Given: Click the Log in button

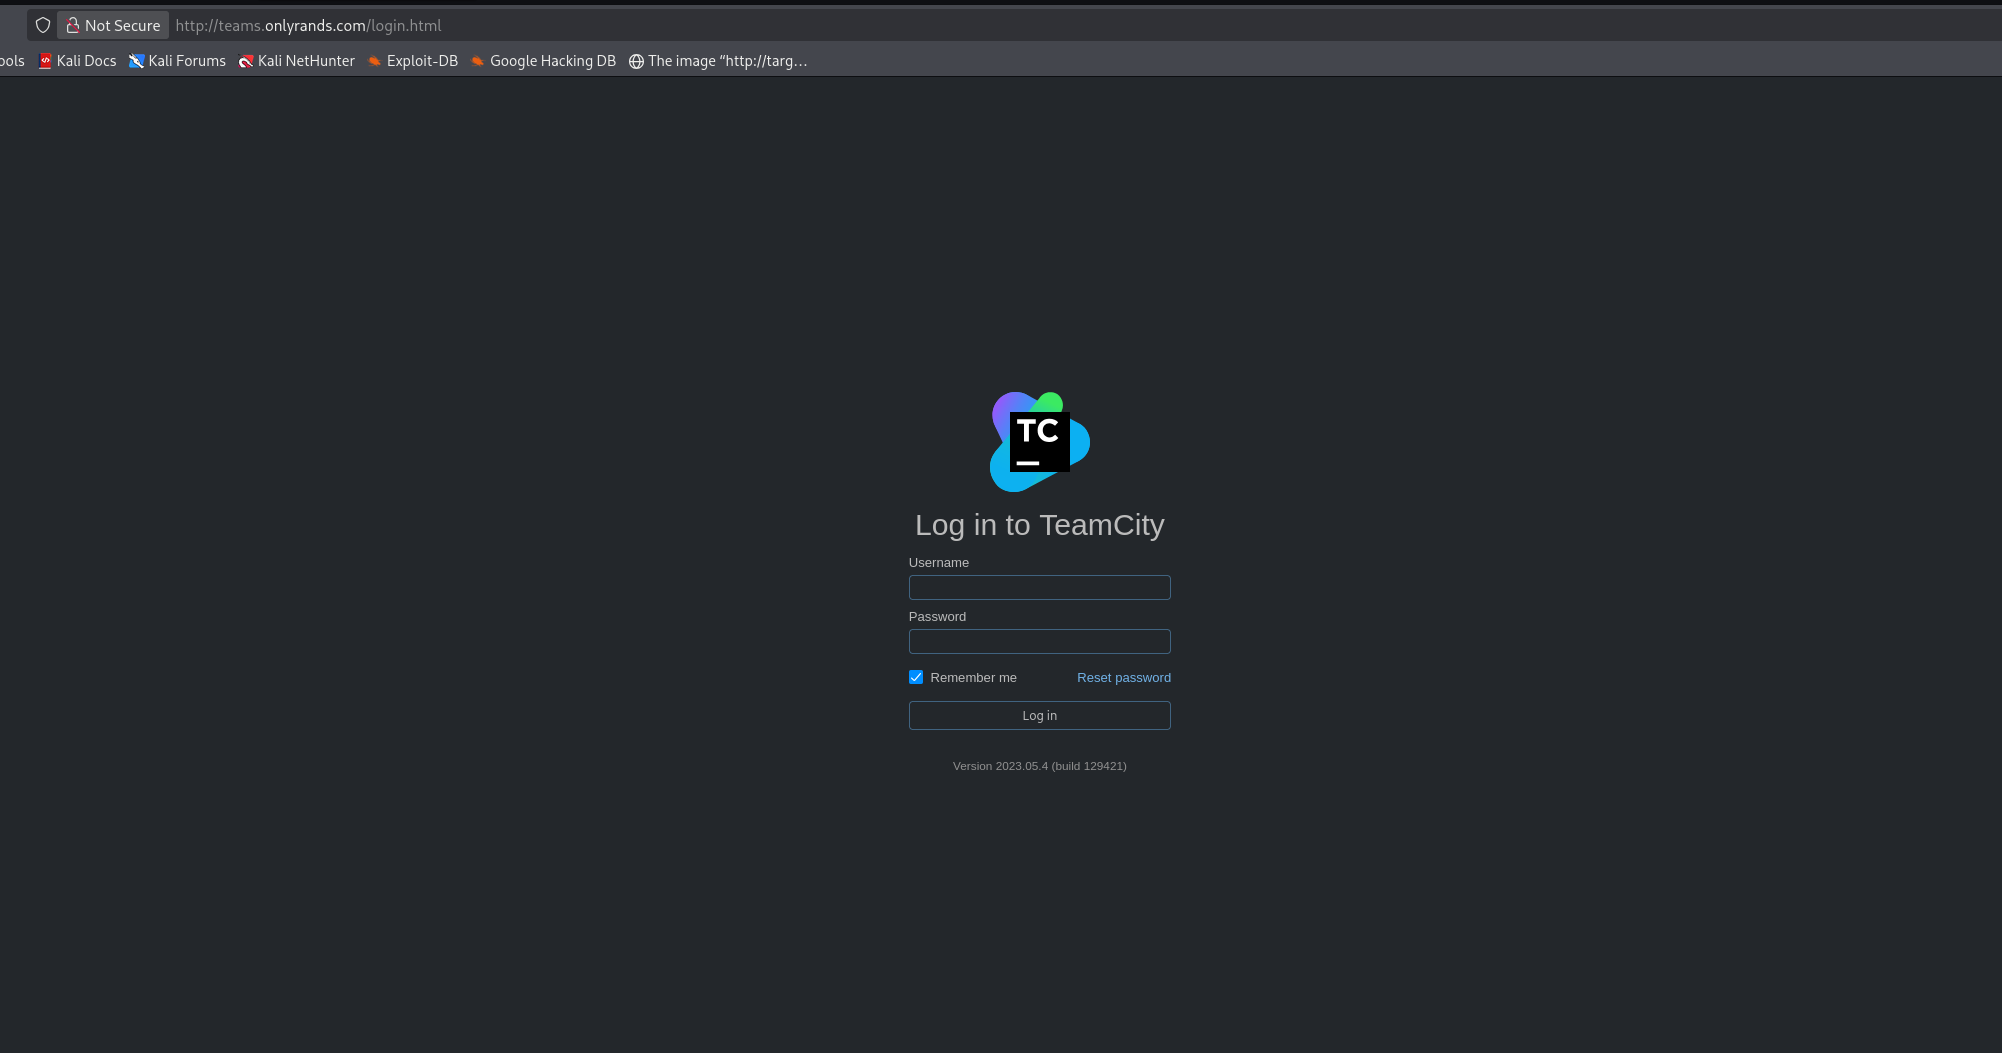Looking at the screenshot, I should coord(1040,715).
